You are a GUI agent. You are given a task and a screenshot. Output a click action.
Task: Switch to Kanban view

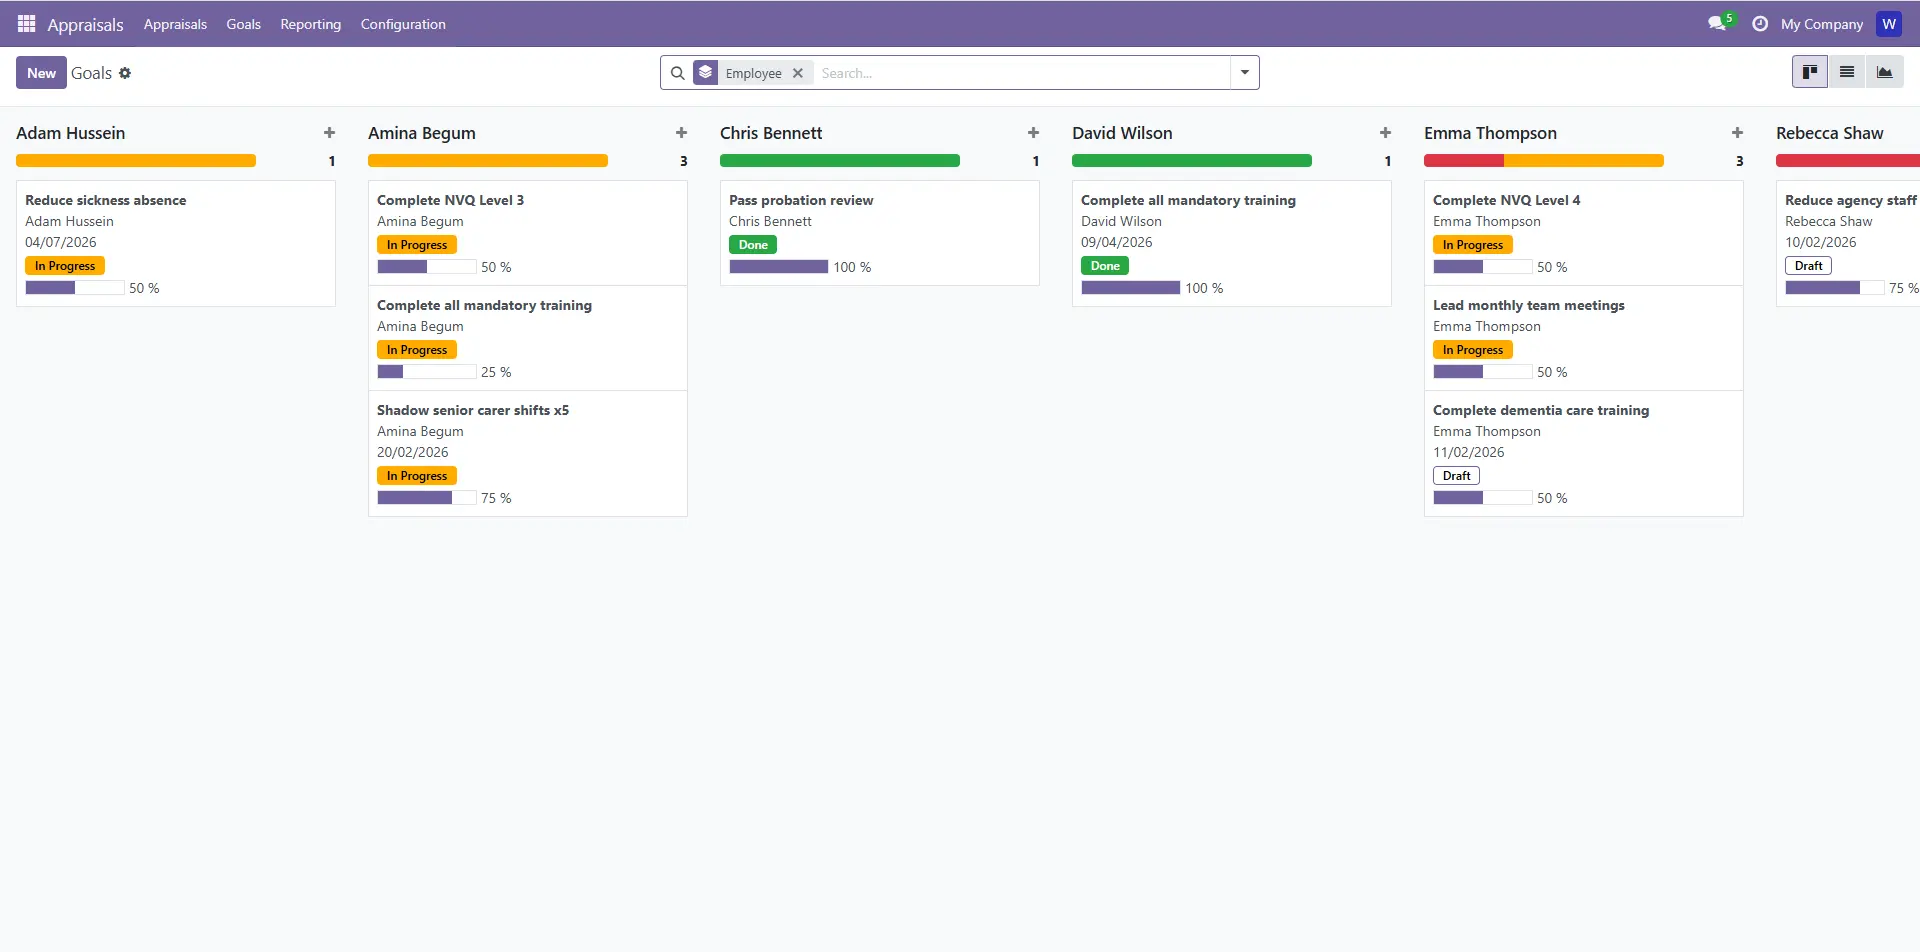(1809, 72)
